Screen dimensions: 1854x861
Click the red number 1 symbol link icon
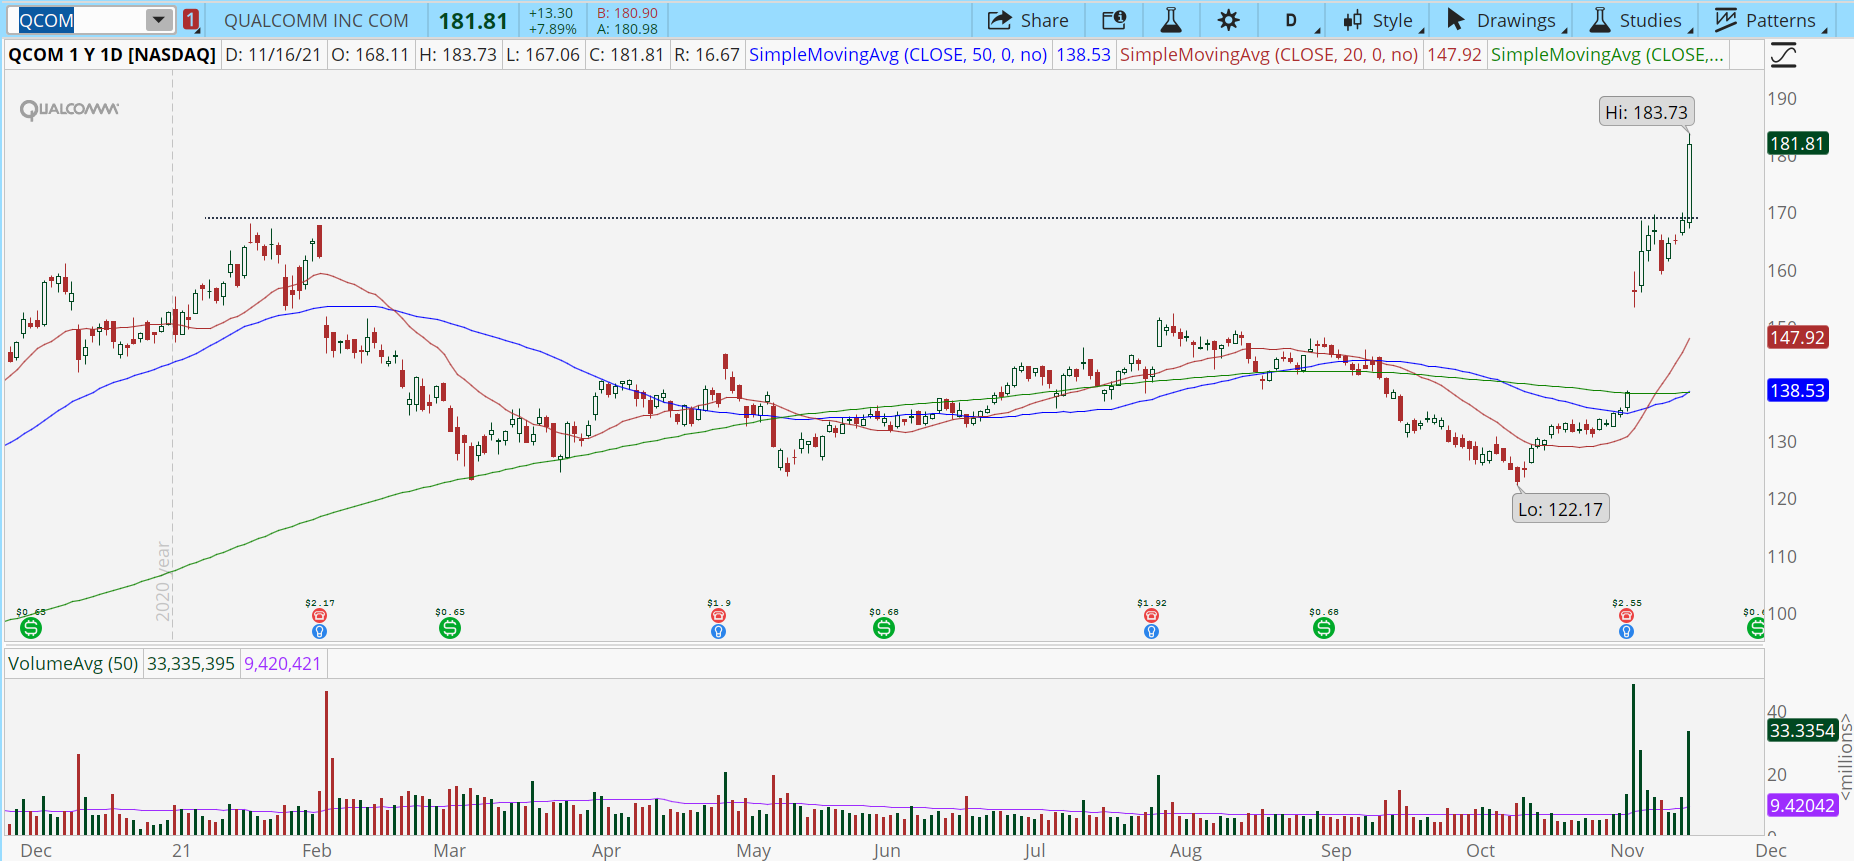[191, 20]
